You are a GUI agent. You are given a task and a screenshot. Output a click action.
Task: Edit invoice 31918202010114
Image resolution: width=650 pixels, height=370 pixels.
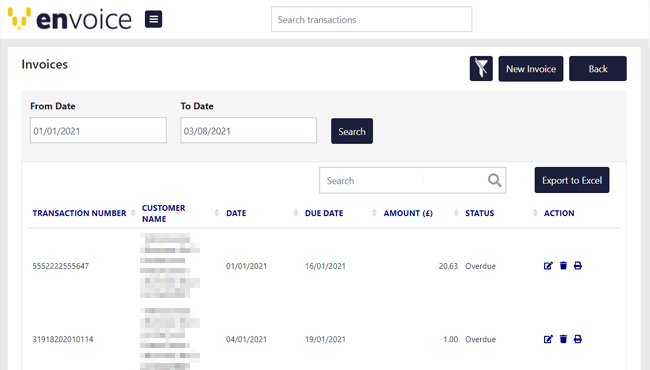tap(548, 339)
